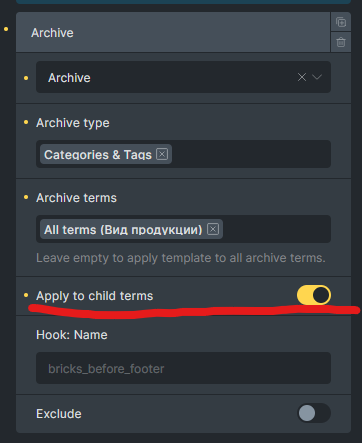The height and width of the screenshot is (443, 362).
Task: Focus the Hook Name input field
Action: click(x=183, y=368)
